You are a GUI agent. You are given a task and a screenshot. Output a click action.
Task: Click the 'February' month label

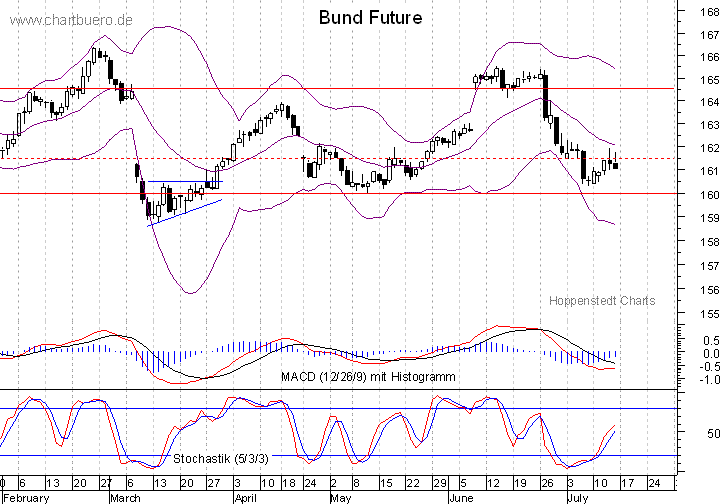27,498
